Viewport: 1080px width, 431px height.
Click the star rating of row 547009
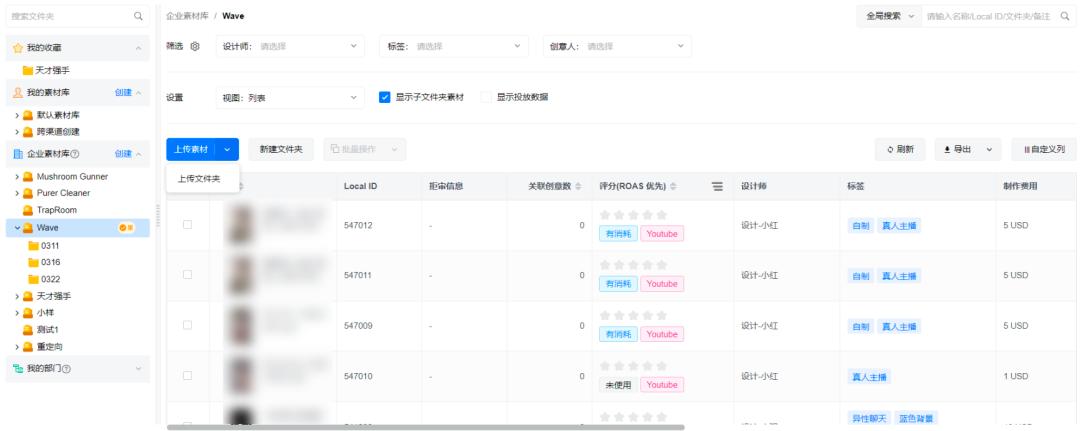click(634, 315)
